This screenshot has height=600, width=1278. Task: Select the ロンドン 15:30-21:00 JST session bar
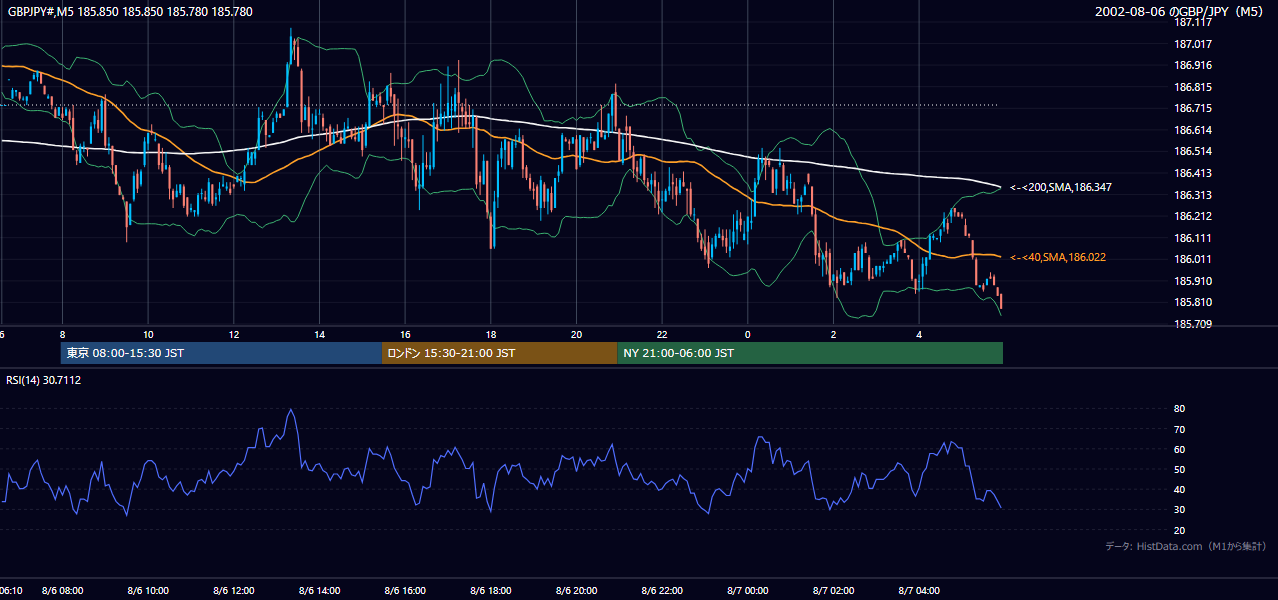click(x=499, y=353)
